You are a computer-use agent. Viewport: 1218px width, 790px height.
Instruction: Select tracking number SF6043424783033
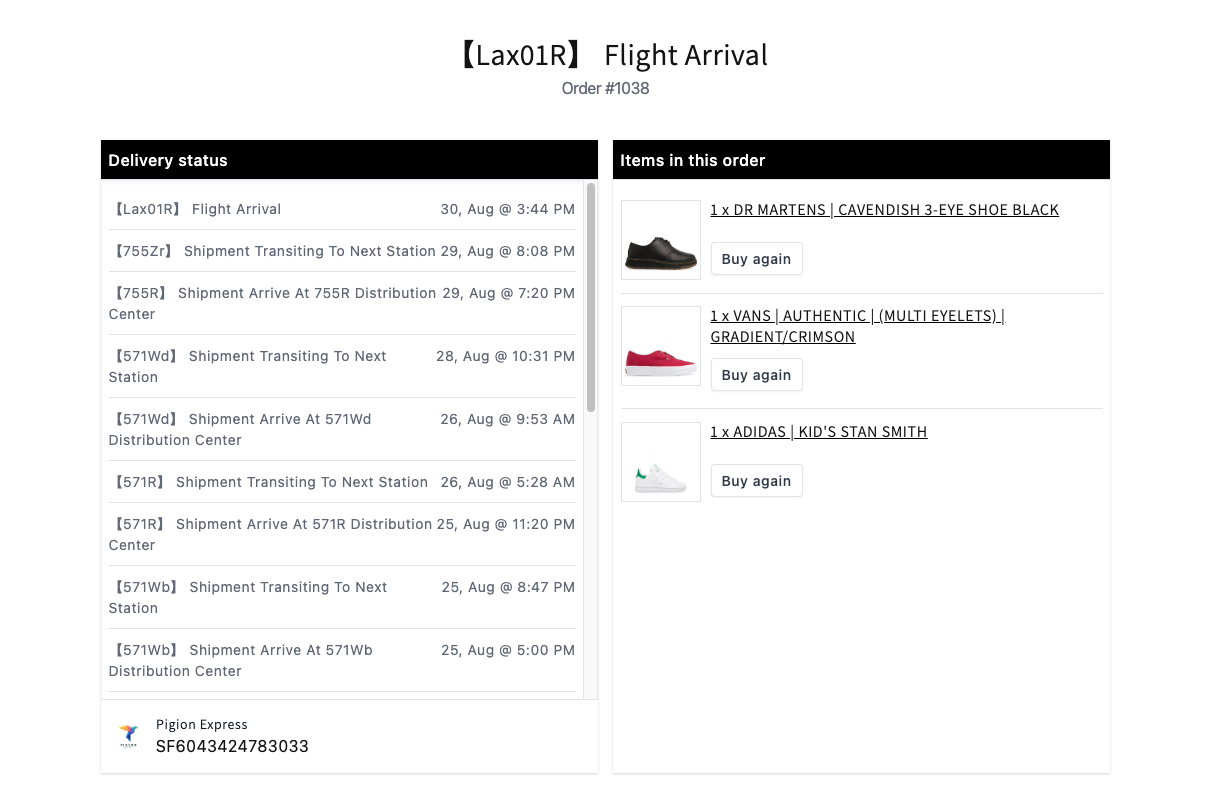(232, 746)
